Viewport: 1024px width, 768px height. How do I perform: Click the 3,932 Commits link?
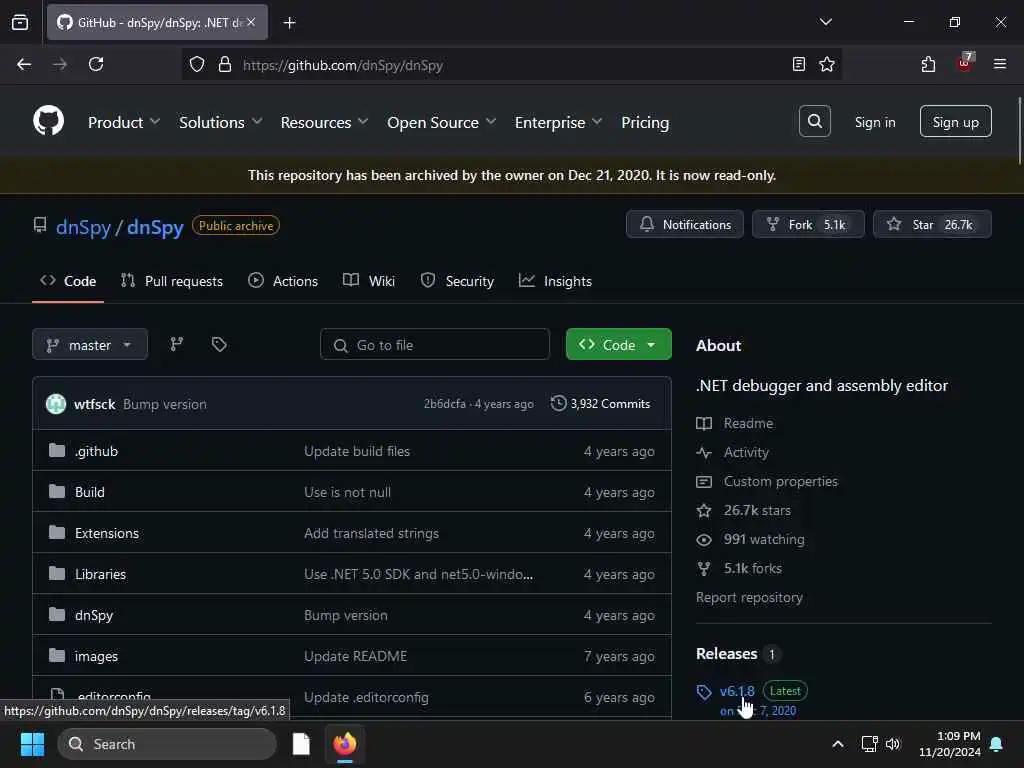coord(601,404)
